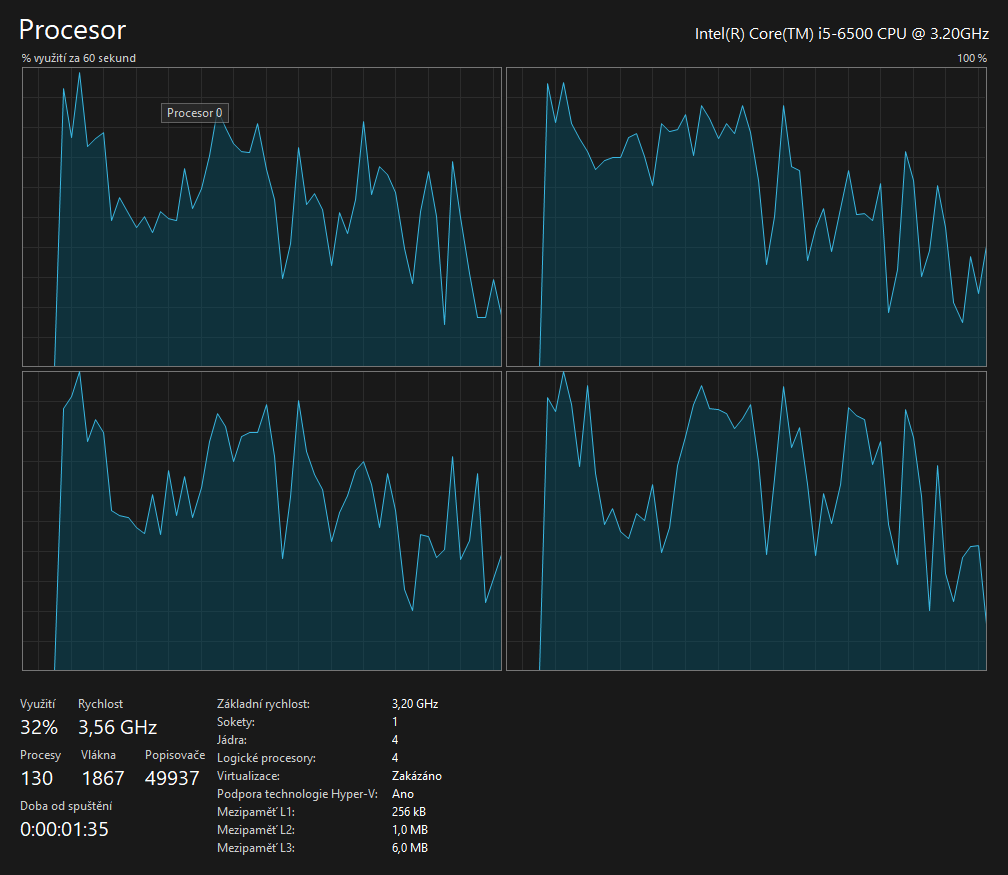Click the "Procesor" page heading
The height and width of the screenshot is (875, 1008).
pos(73,30)
